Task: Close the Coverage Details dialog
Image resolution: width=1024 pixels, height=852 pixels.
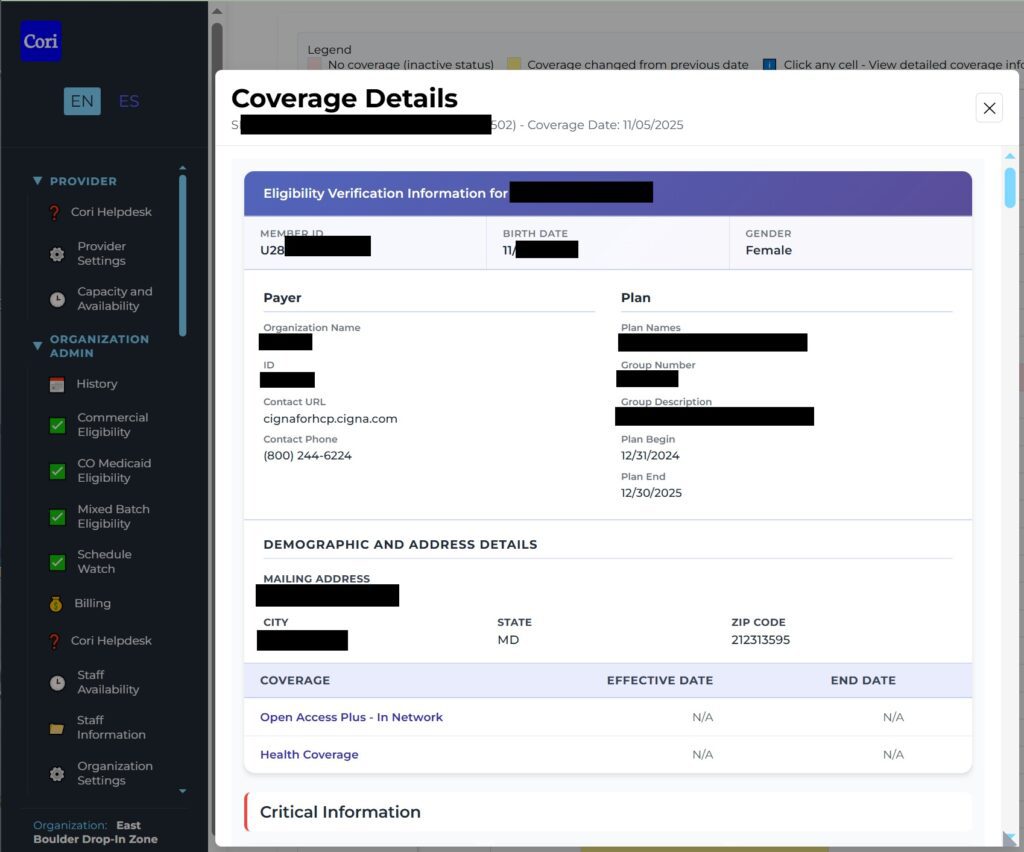Action: 989,108
